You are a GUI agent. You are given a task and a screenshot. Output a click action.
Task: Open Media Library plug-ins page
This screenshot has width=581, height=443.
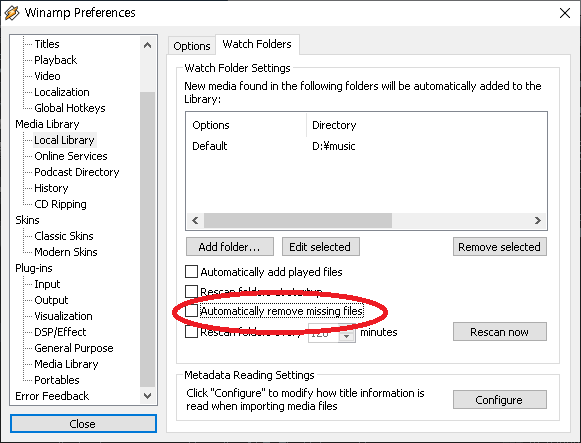(66, 364)
